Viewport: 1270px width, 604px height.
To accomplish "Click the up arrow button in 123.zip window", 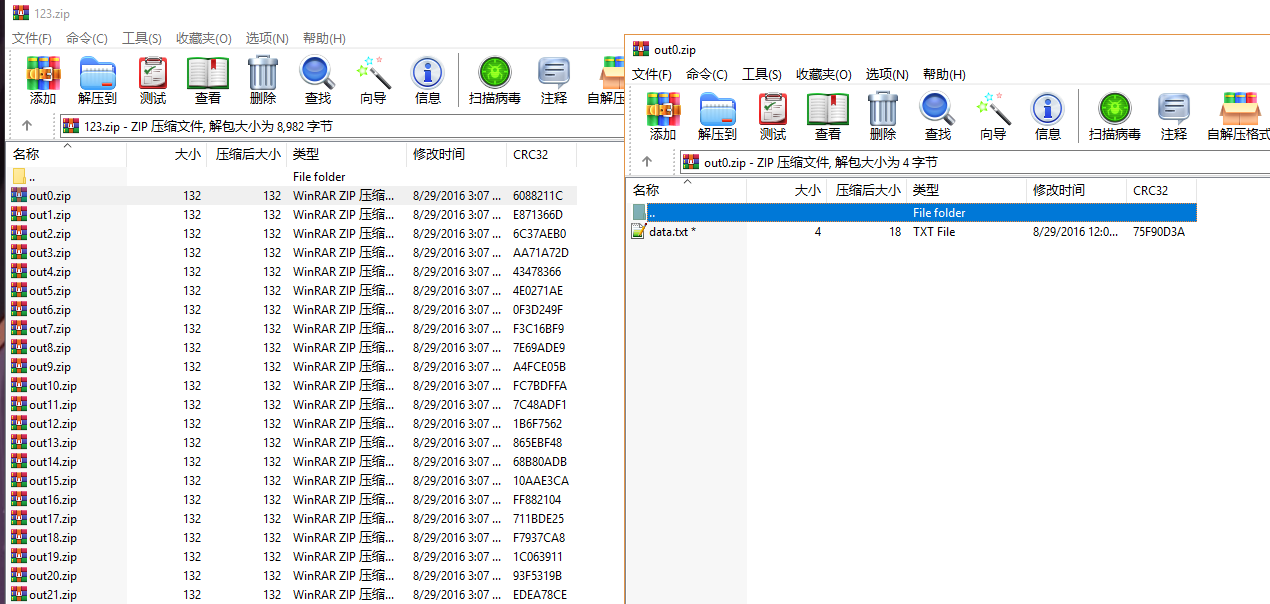I will click(27, 126).
